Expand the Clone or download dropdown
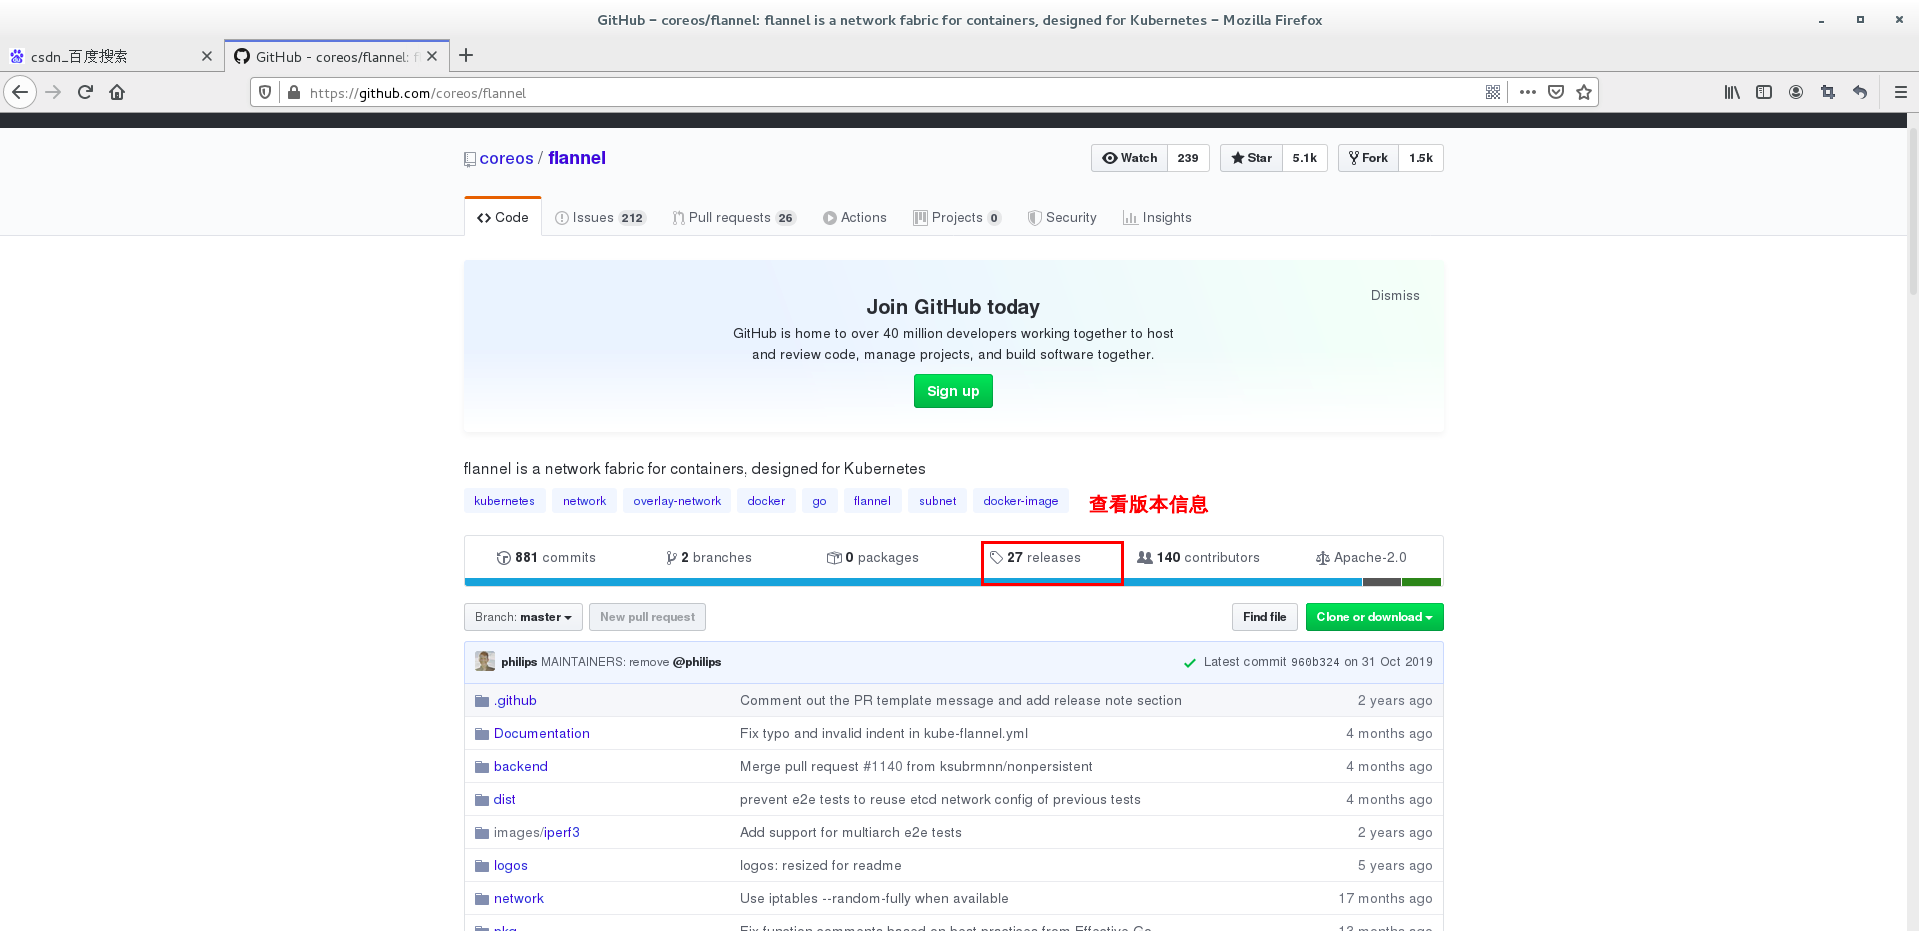The width and height of the screenshot is (1919, 931). click(1374, 617)
